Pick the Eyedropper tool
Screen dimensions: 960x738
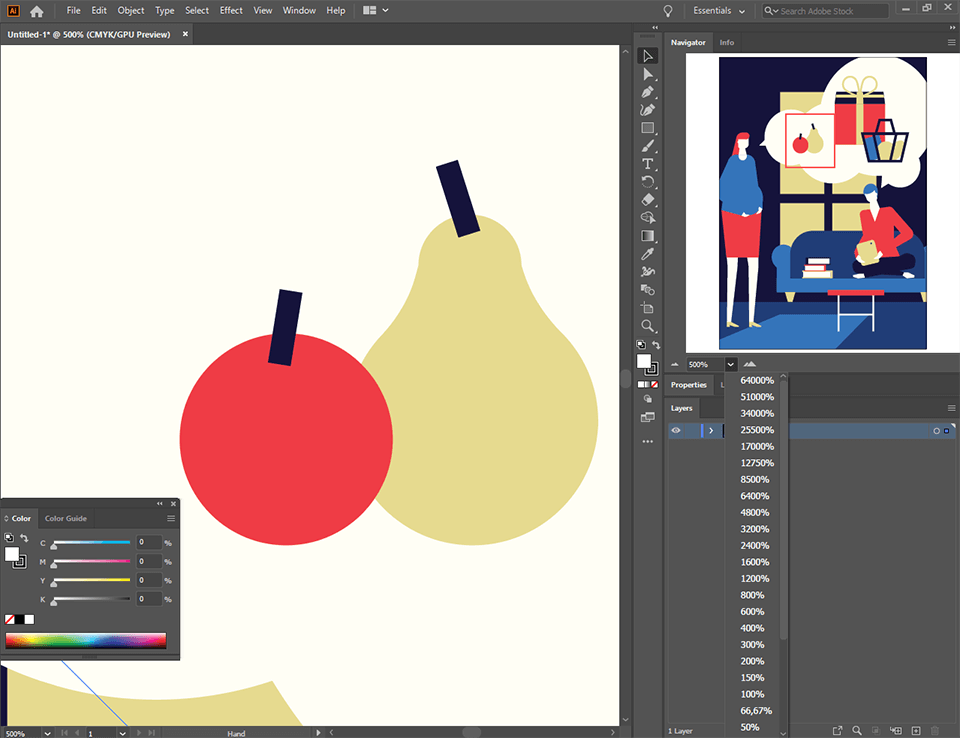[x=648, y=254]
